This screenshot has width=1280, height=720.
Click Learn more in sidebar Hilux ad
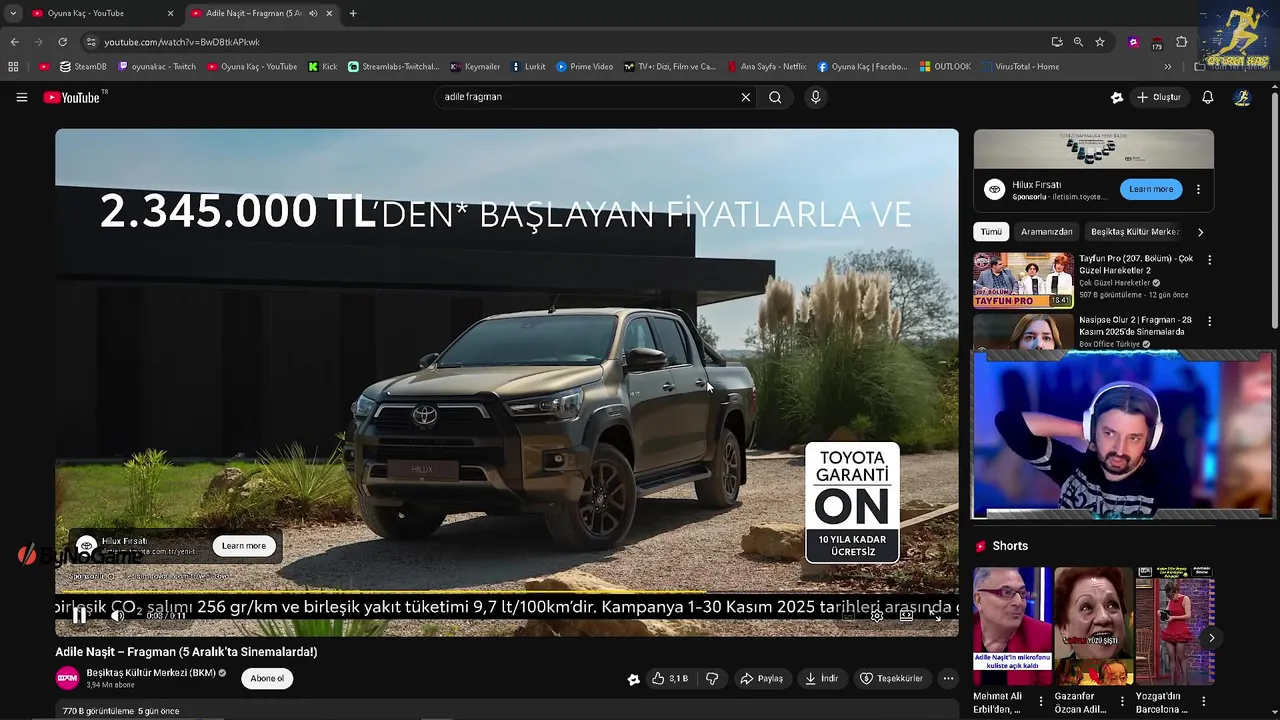point(1151,189)
